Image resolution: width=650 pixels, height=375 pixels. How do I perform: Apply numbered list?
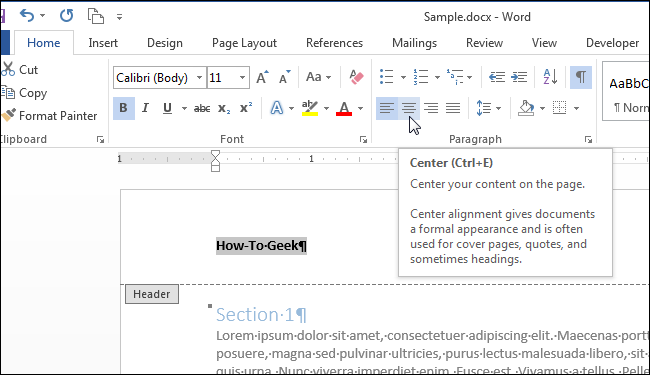(x=421, y=77)
